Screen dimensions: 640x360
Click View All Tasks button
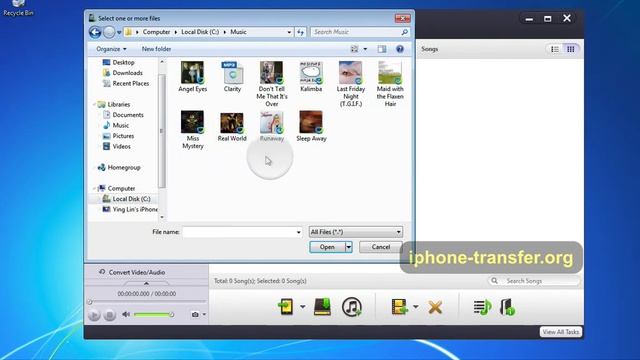pos(561,332)
